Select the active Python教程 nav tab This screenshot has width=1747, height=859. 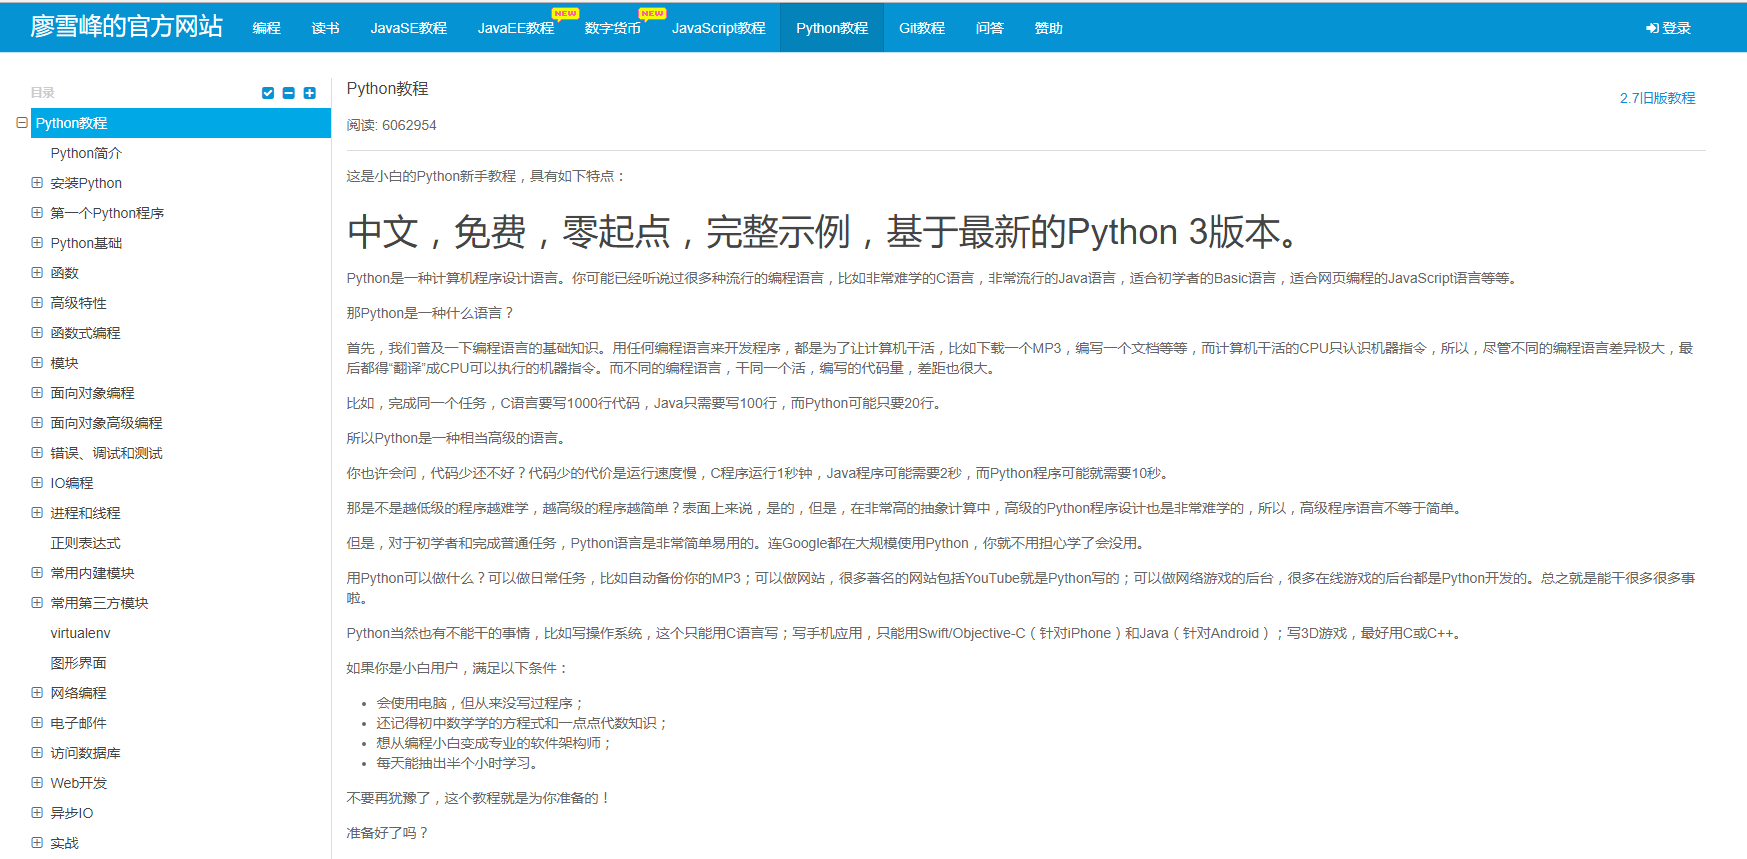tap(832, 28)
